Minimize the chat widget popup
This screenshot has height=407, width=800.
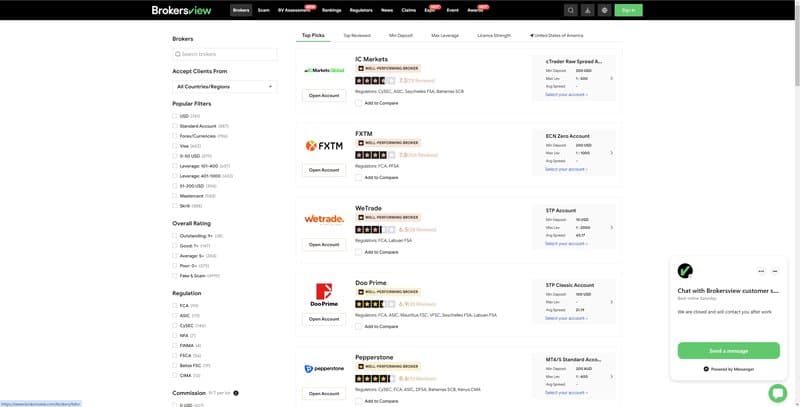774,271
